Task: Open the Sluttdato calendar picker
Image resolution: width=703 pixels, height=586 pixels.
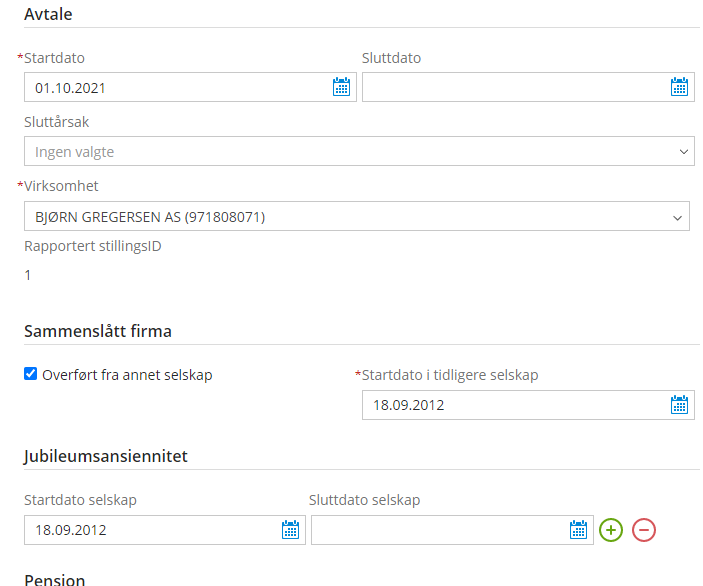Action: click(x=679, y=87)
